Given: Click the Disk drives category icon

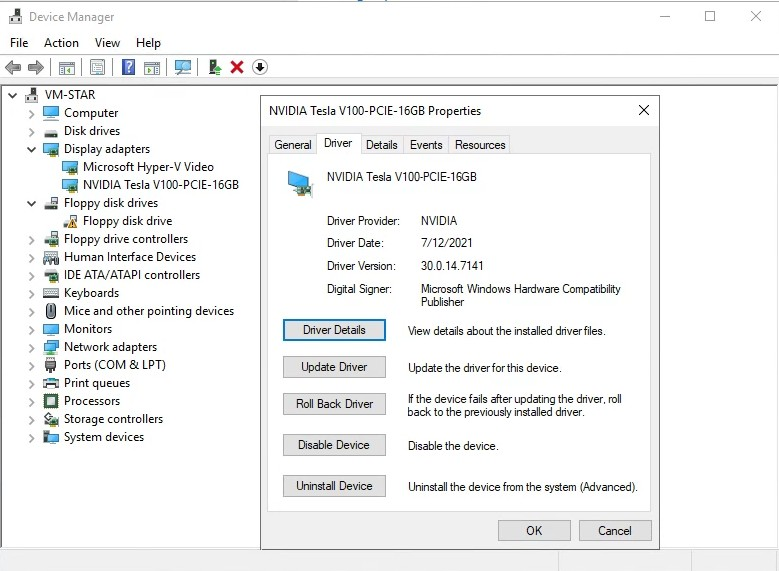Looking at the screenshot, I should 51,133.
